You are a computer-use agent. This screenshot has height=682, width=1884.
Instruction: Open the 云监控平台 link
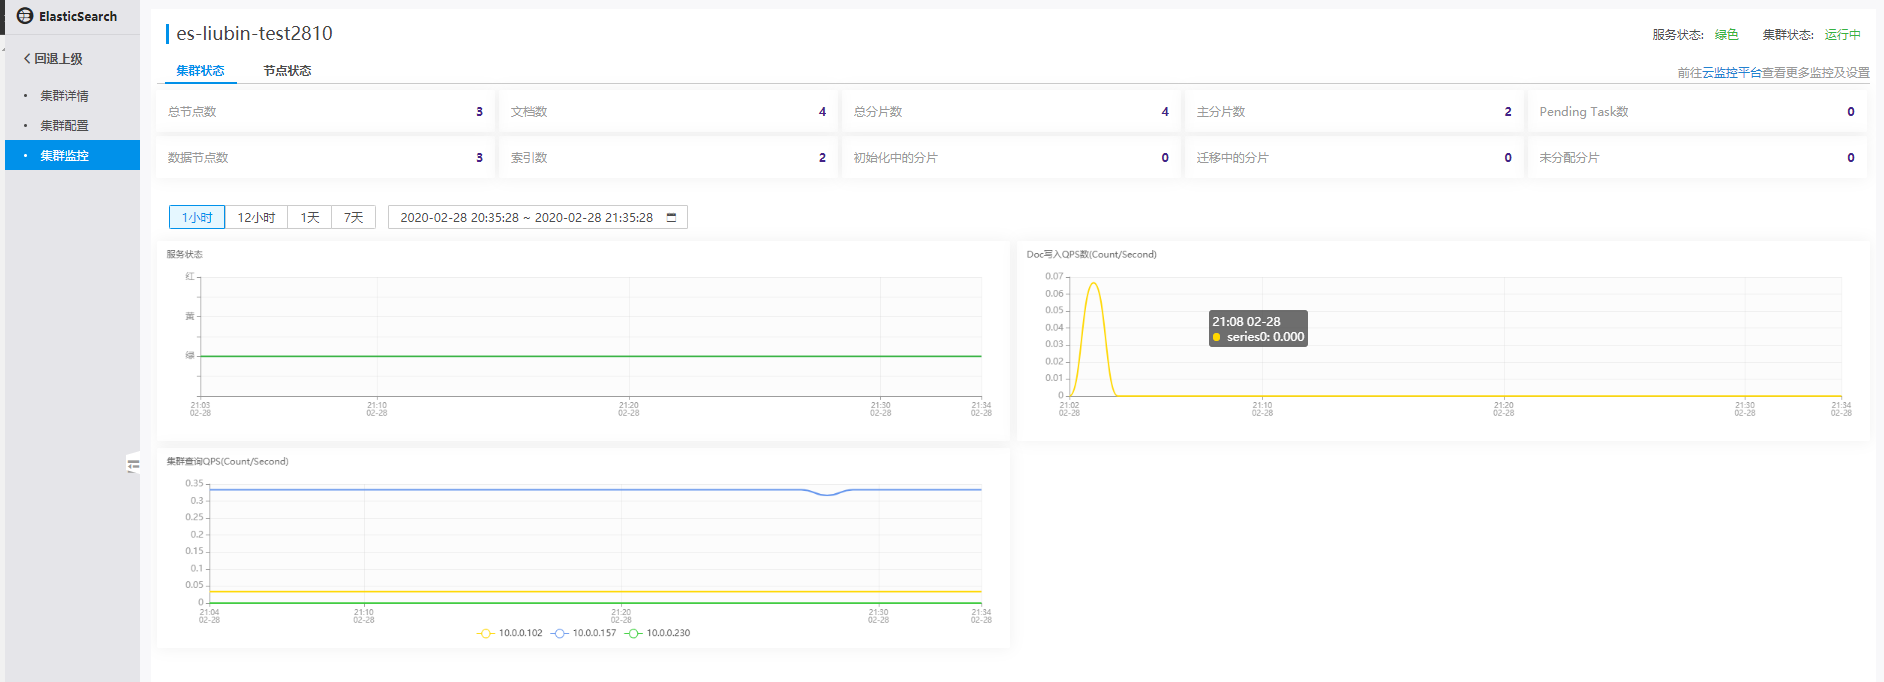tap(1731, 73)
